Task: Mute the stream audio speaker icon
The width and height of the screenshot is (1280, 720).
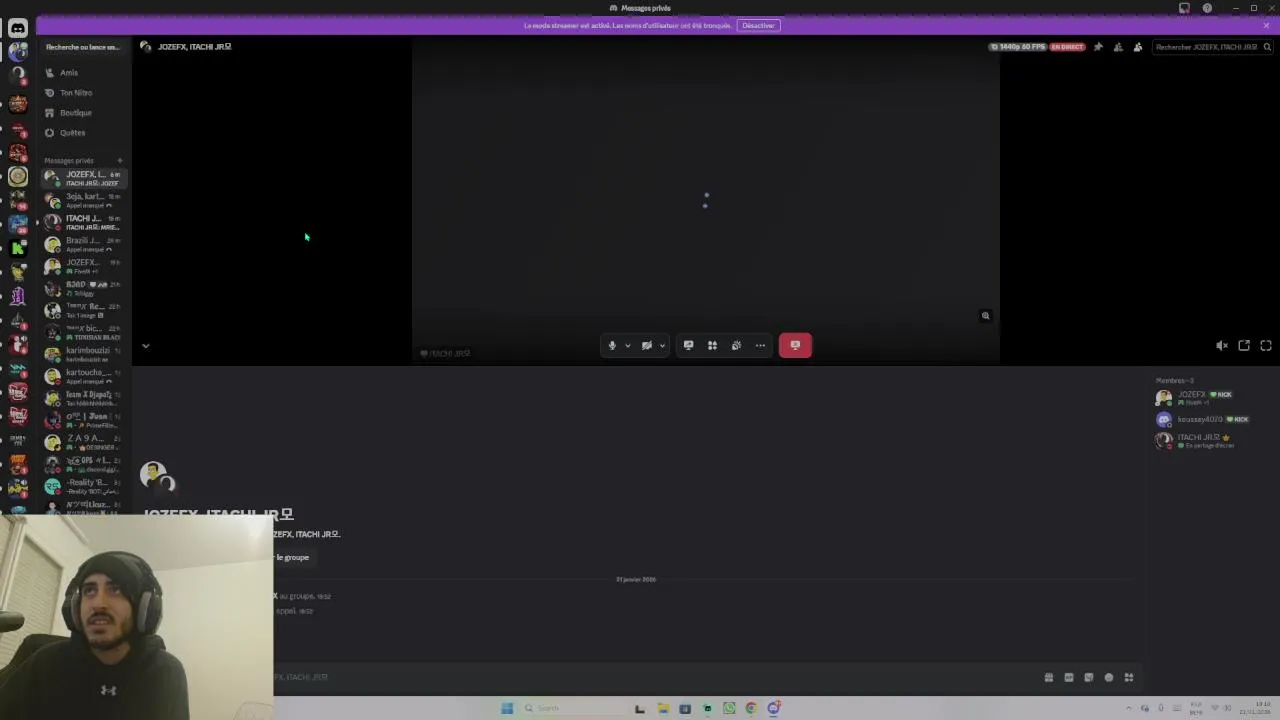Action: 1222,346
